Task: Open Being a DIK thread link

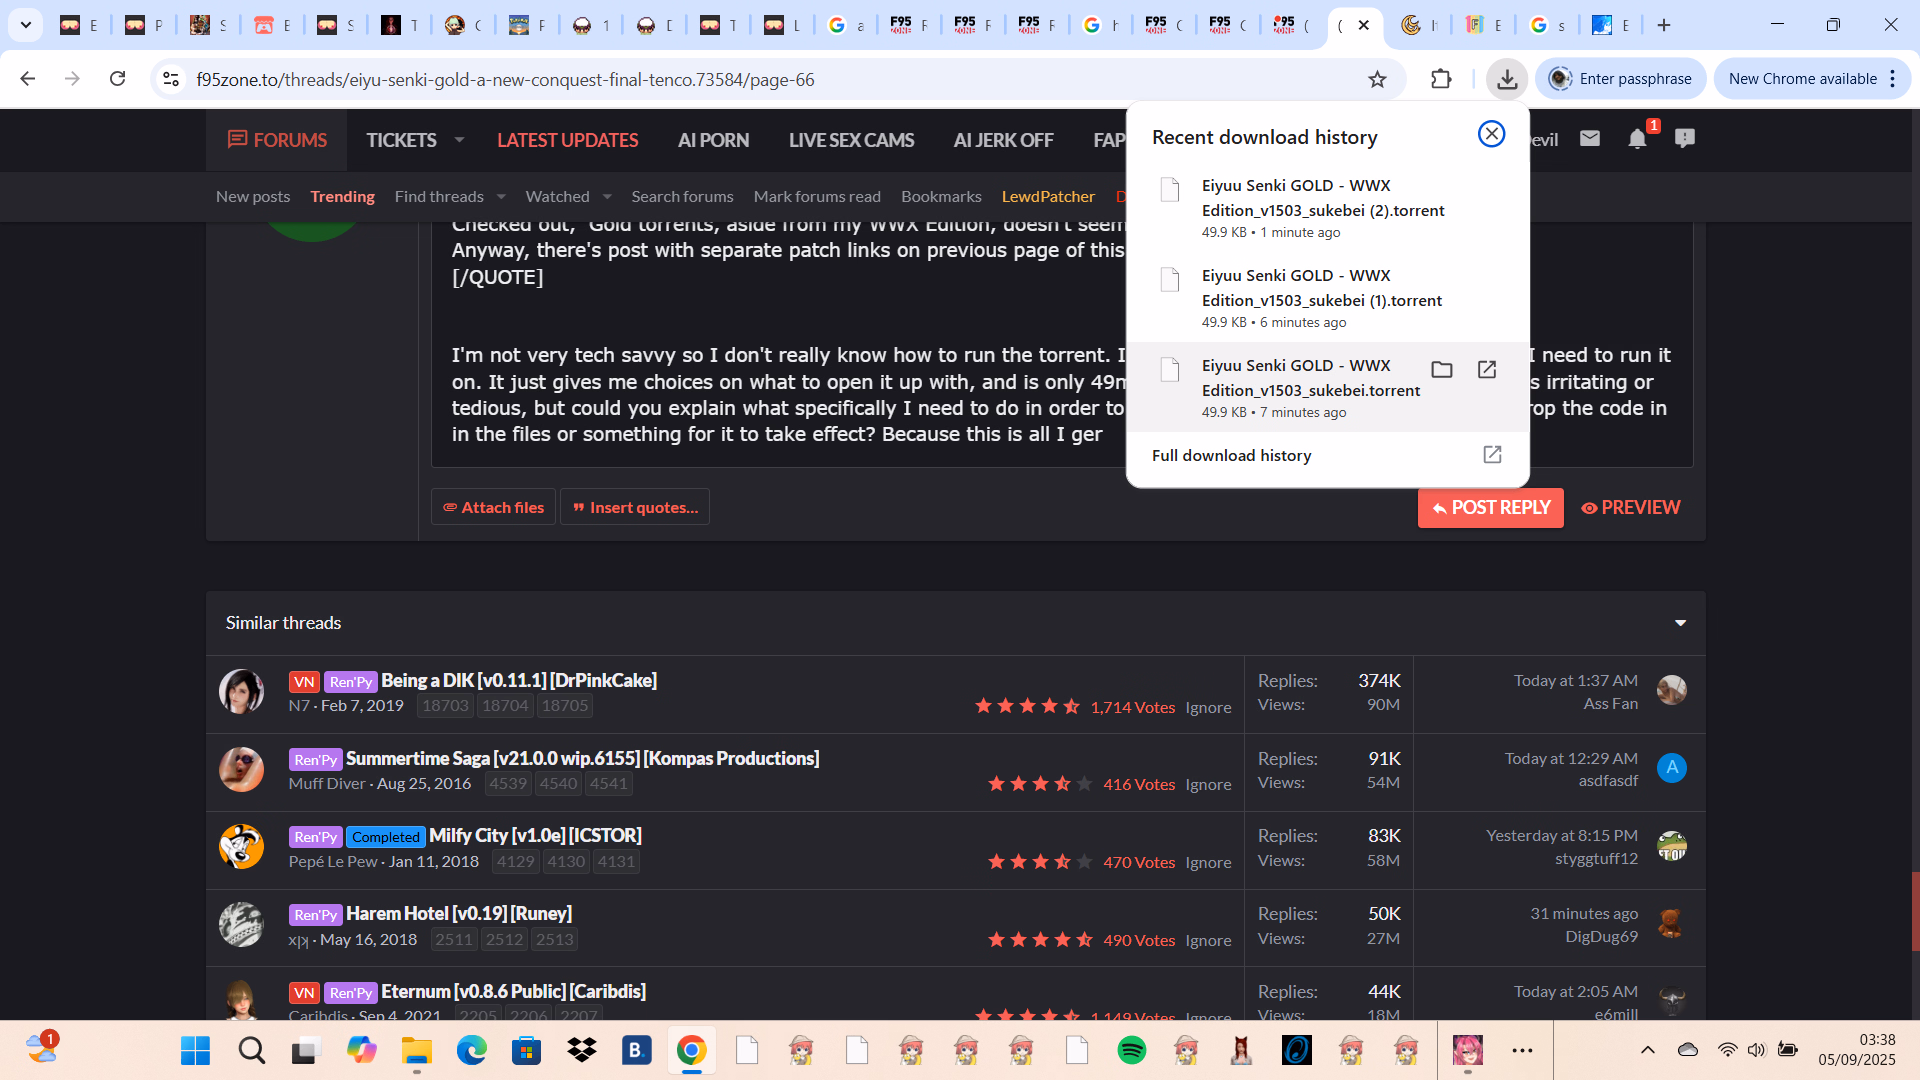Action: point(518,680)
